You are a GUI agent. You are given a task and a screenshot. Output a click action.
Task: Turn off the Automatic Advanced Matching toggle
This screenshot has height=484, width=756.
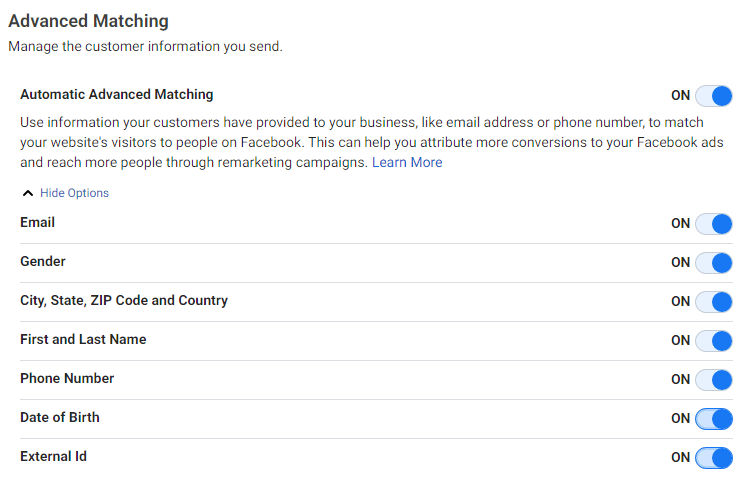pyautogui.click(x=714, y=96)
